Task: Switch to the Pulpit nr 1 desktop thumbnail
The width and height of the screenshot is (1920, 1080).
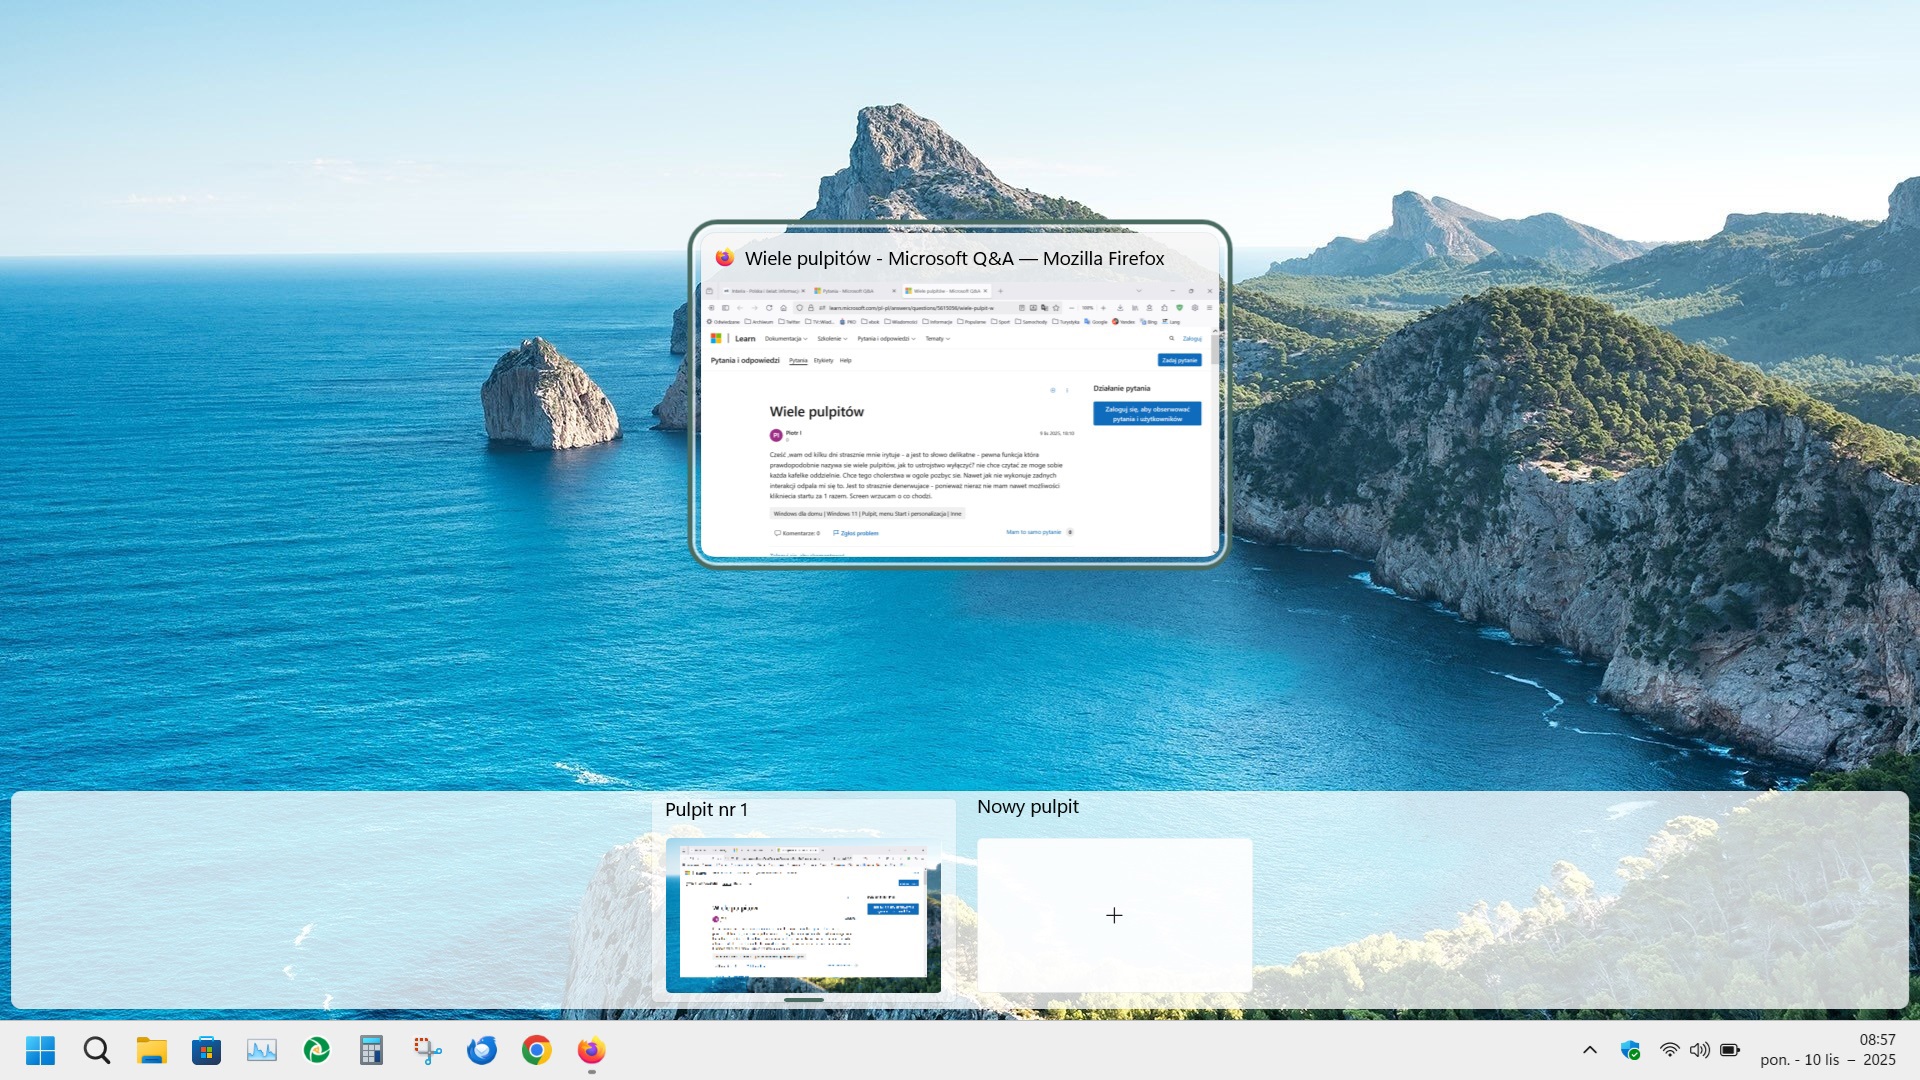Action: point(803,915)
